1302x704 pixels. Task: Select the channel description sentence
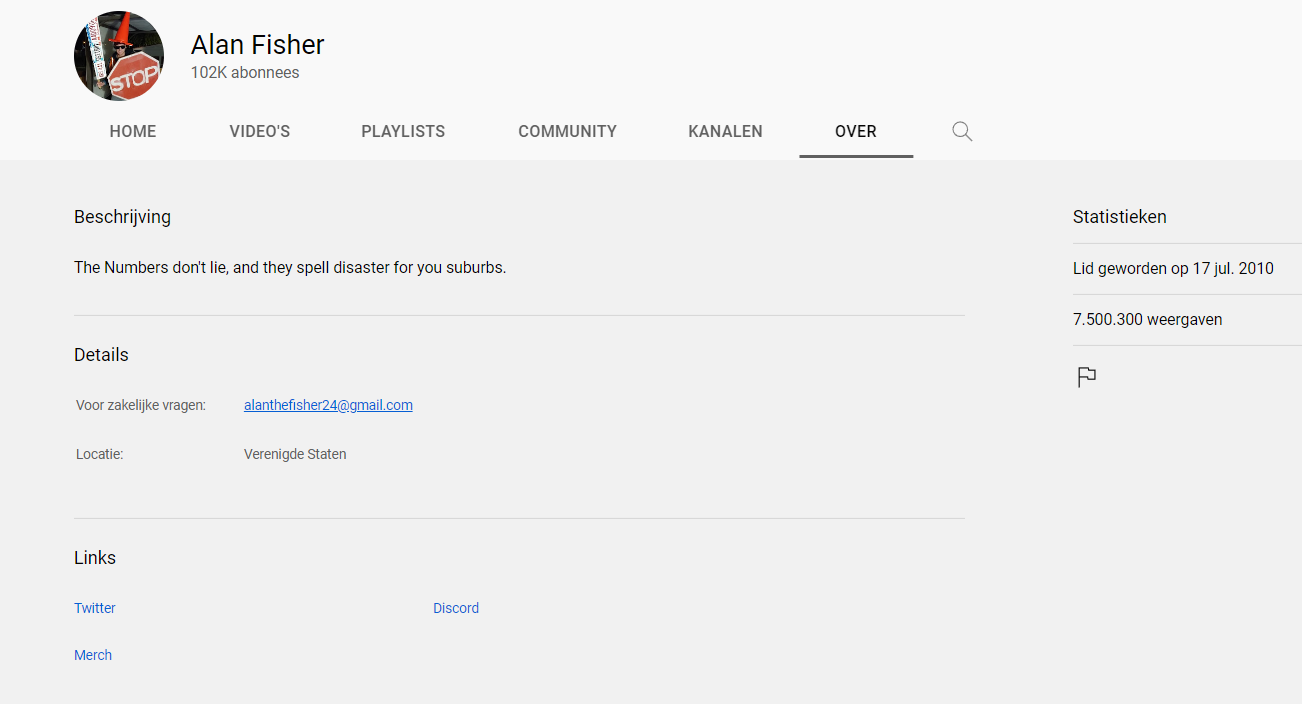click(x=290, y=268)
